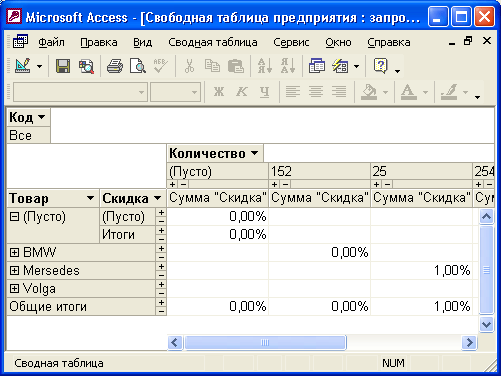Click the New Object icon
The image size is (501, 376).
(340, 66)
